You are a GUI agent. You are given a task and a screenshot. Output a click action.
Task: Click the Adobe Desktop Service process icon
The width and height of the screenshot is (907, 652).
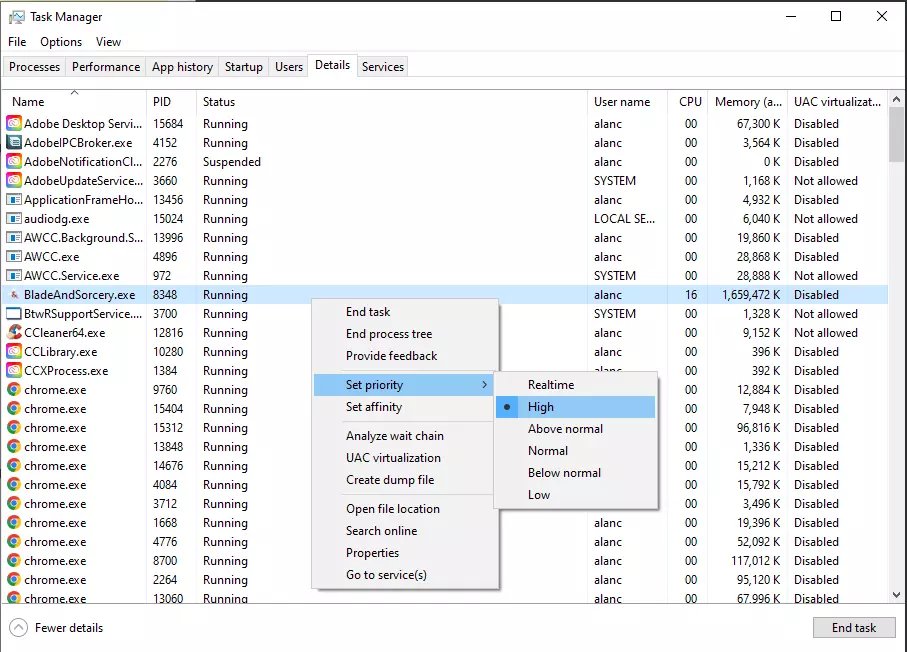point(14,124)
